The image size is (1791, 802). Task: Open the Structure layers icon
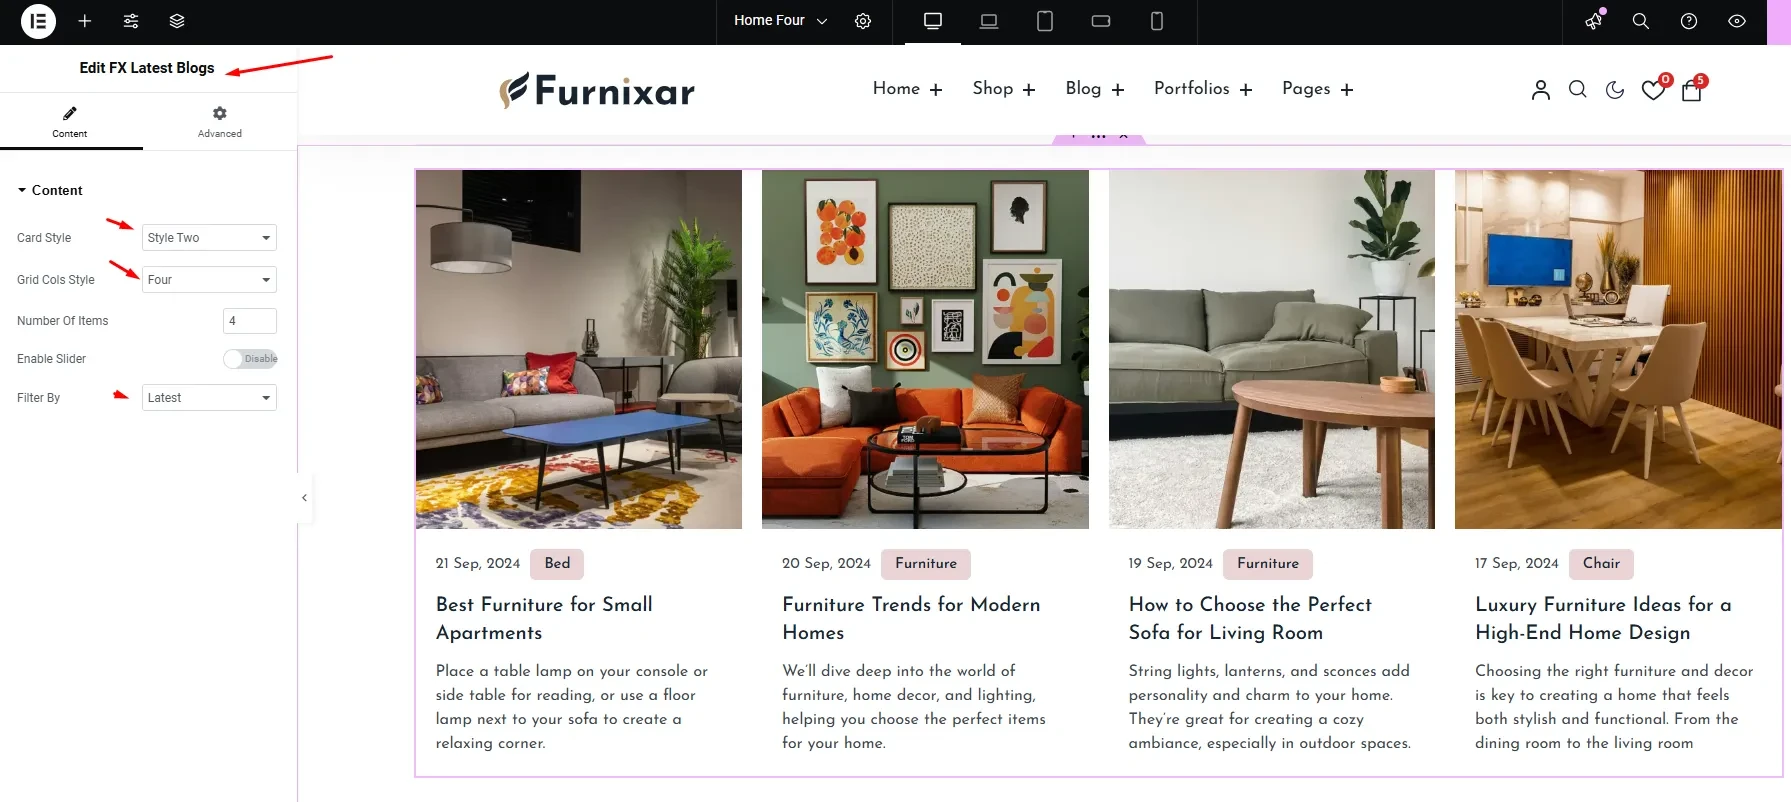[x=177, y=21]
